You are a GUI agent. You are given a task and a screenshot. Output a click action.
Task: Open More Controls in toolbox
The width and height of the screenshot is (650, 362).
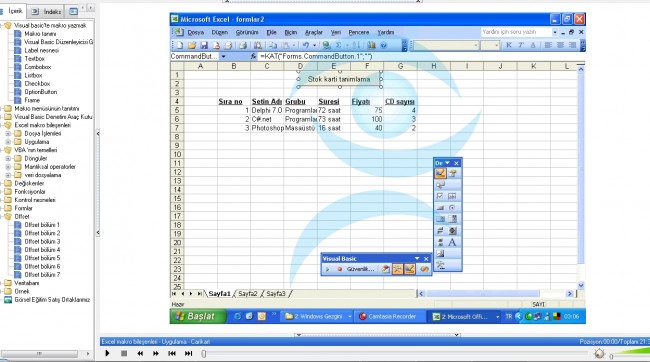(440, 265)
